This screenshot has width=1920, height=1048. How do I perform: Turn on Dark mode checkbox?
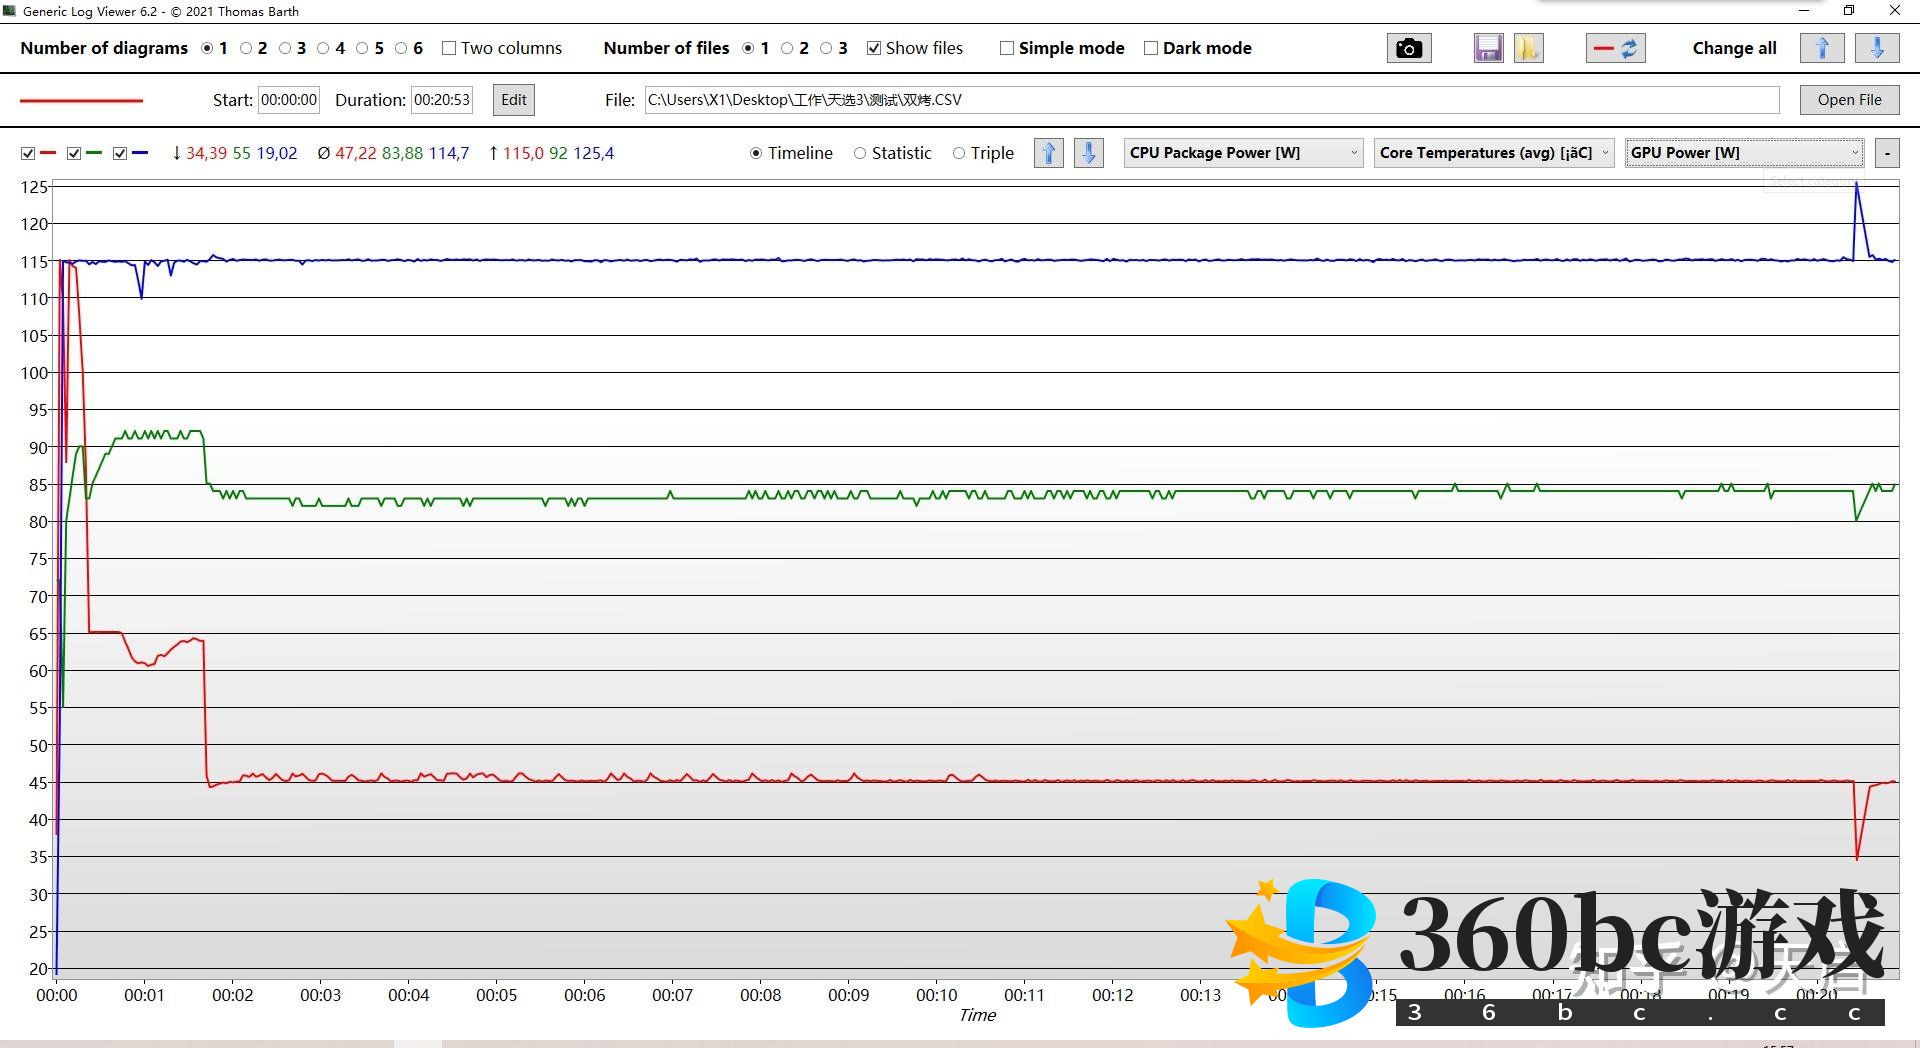point(1151,48)
